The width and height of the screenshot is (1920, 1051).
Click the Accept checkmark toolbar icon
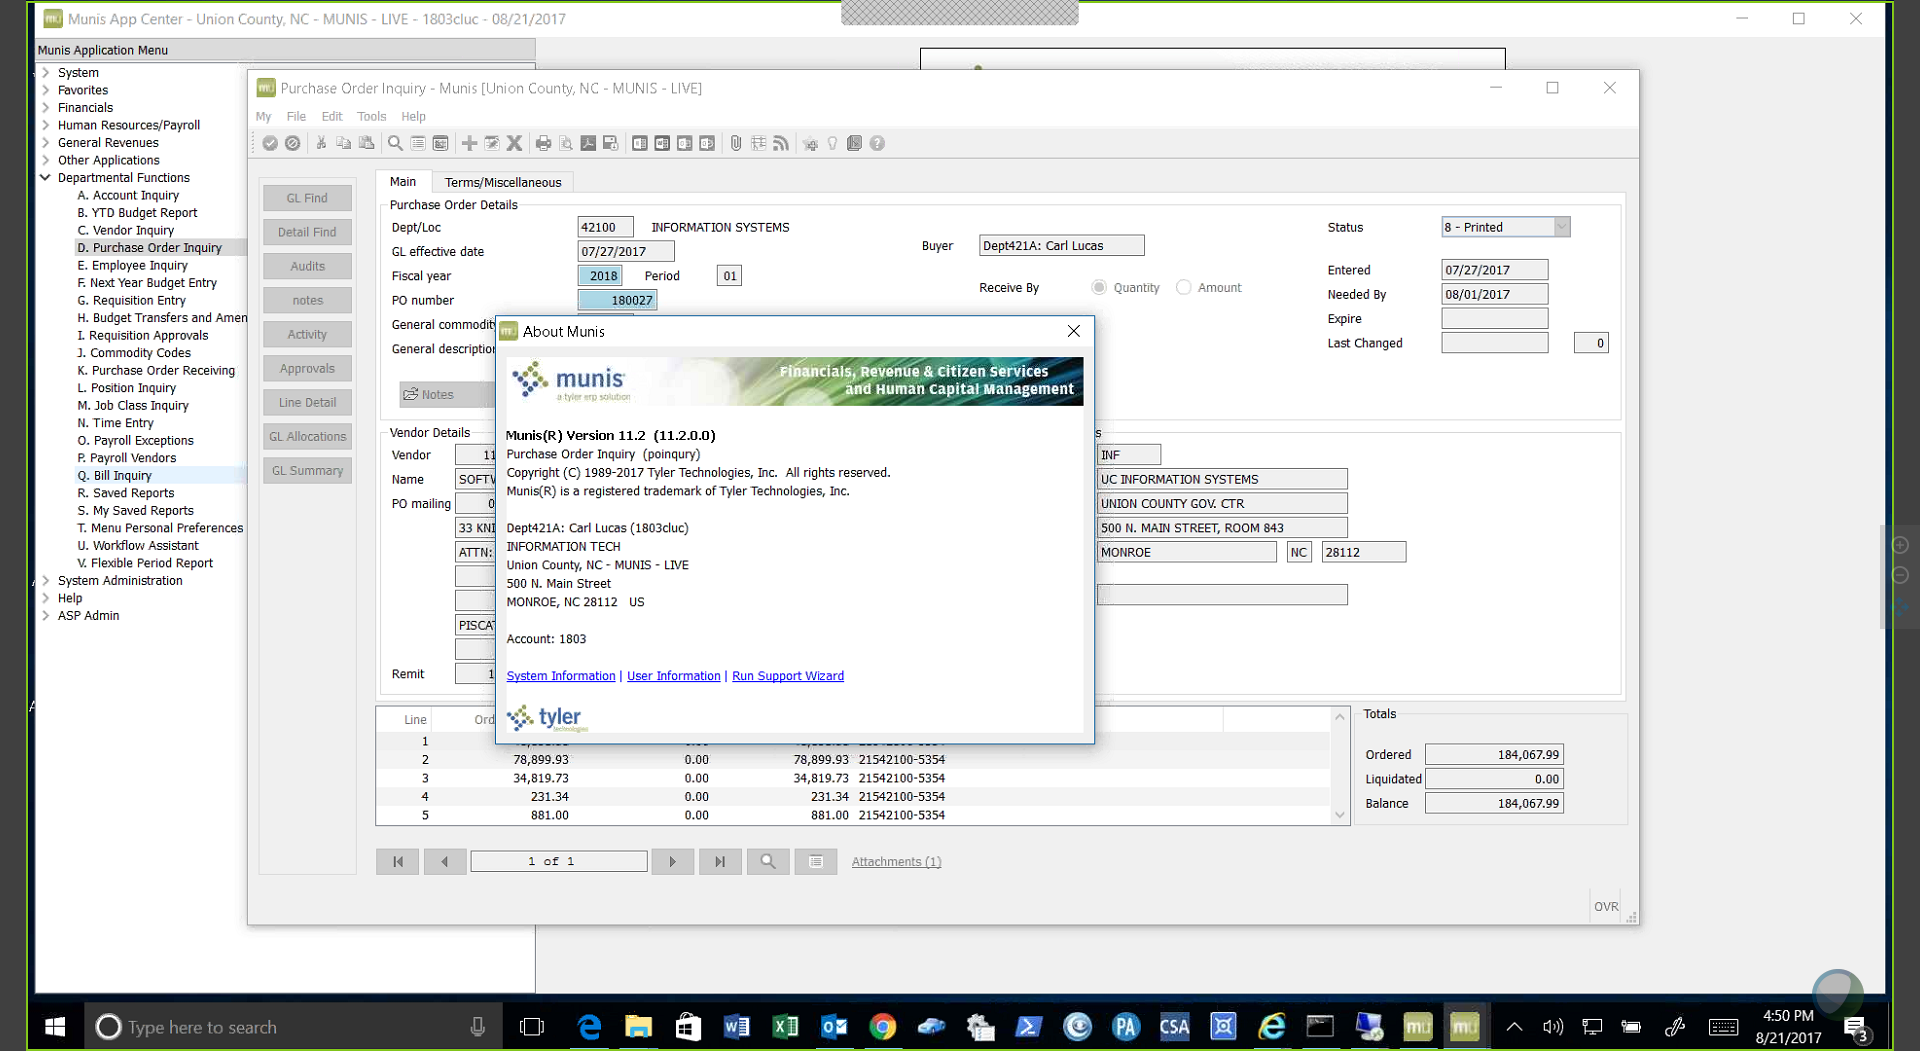point(270,144)
